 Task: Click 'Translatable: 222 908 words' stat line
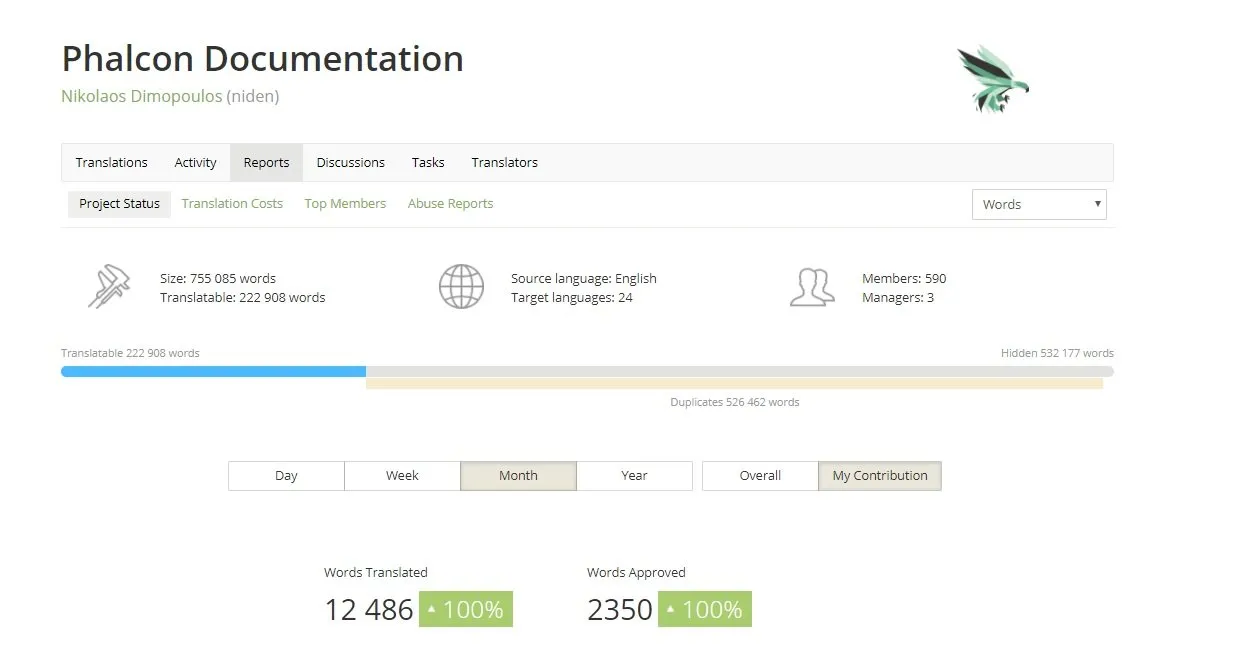242,298
